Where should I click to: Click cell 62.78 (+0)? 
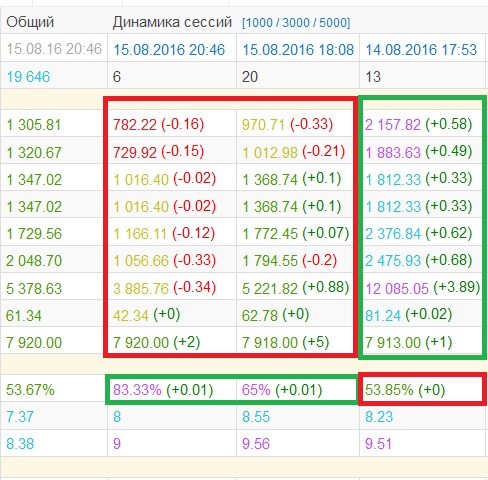tap(275, 315)
